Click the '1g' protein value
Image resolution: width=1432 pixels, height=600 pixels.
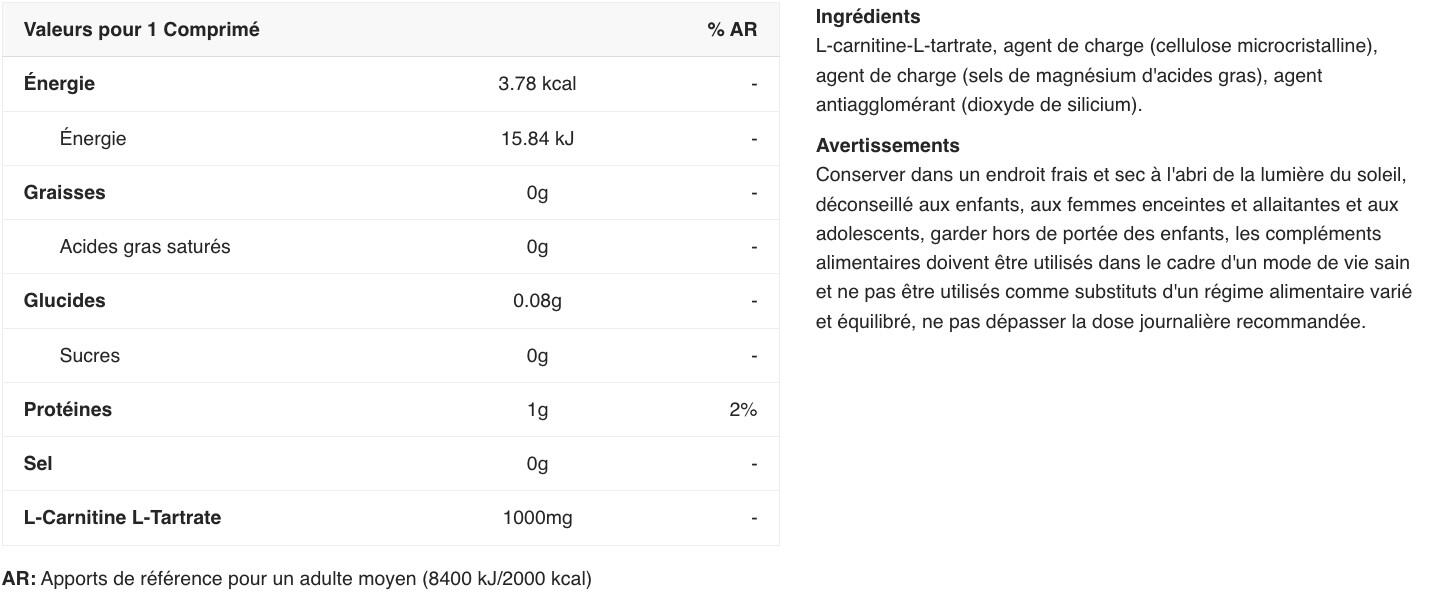click(x=537, y=410)
